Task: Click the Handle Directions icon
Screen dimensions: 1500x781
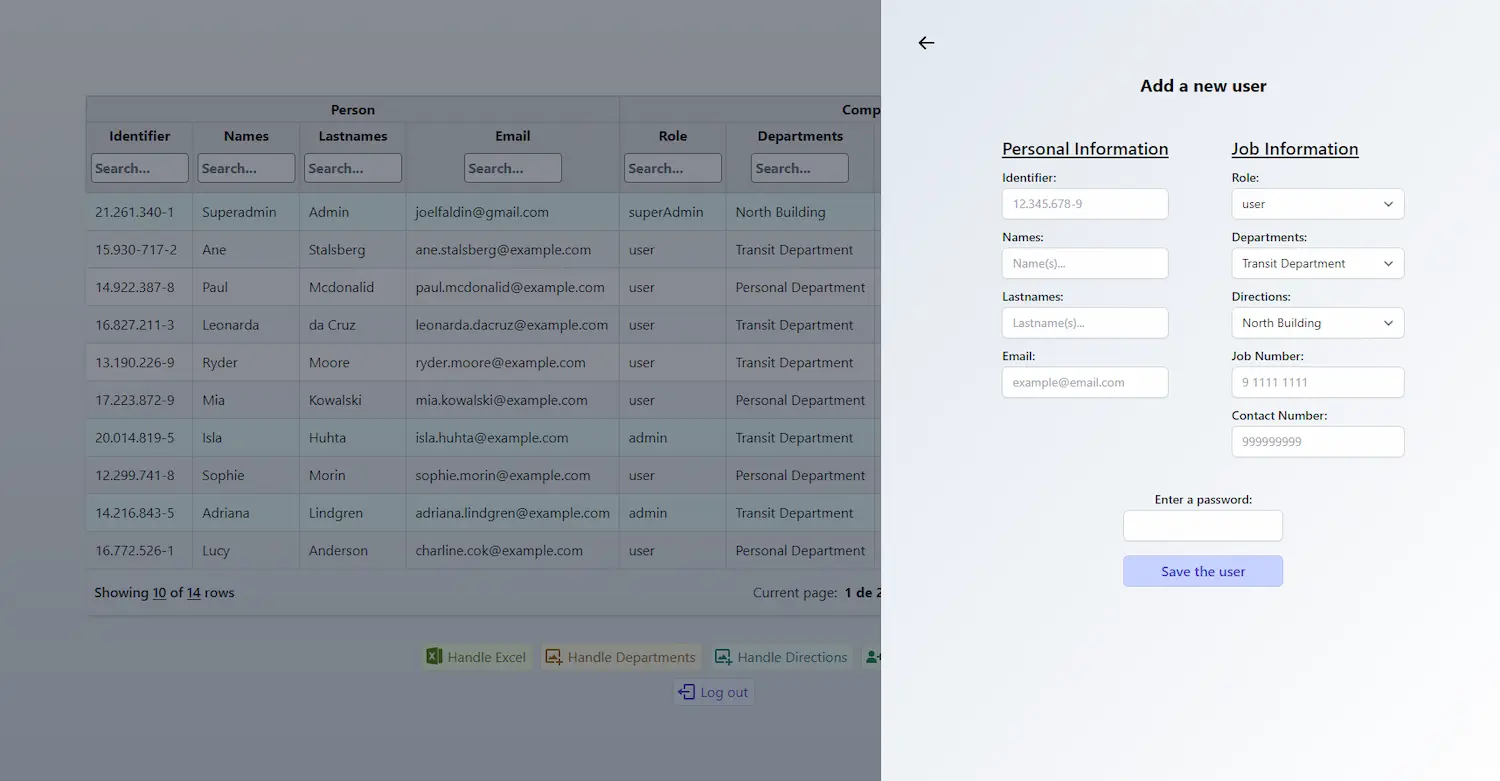Action: (722, 656)
